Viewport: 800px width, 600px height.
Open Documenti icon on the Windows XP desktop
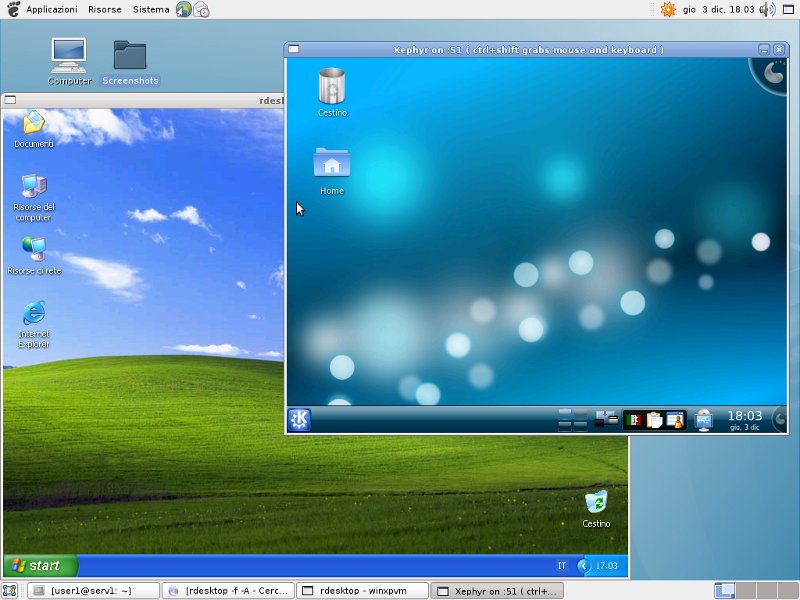pos(34,130)
